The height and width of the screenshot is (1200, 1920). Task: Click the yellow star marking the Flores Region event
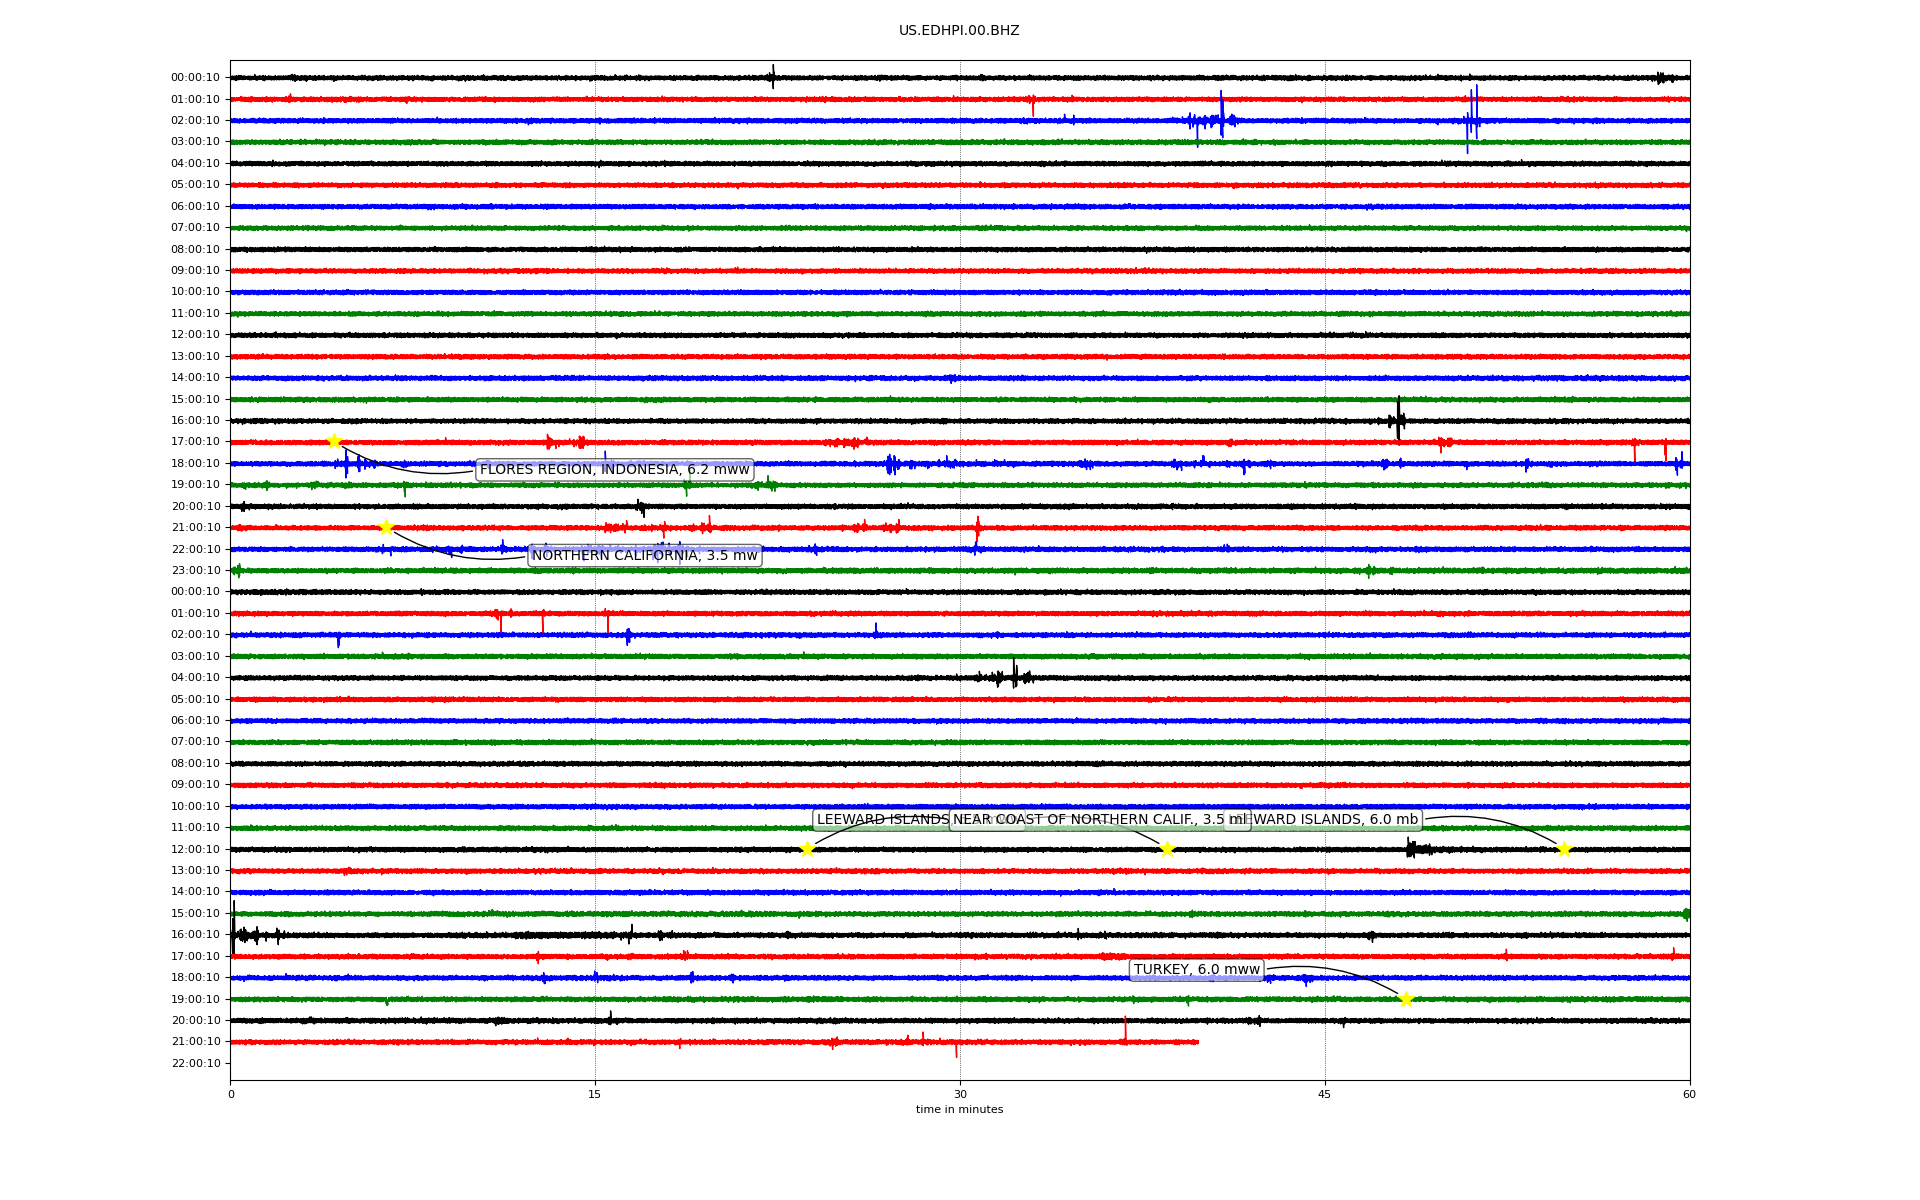334,442
